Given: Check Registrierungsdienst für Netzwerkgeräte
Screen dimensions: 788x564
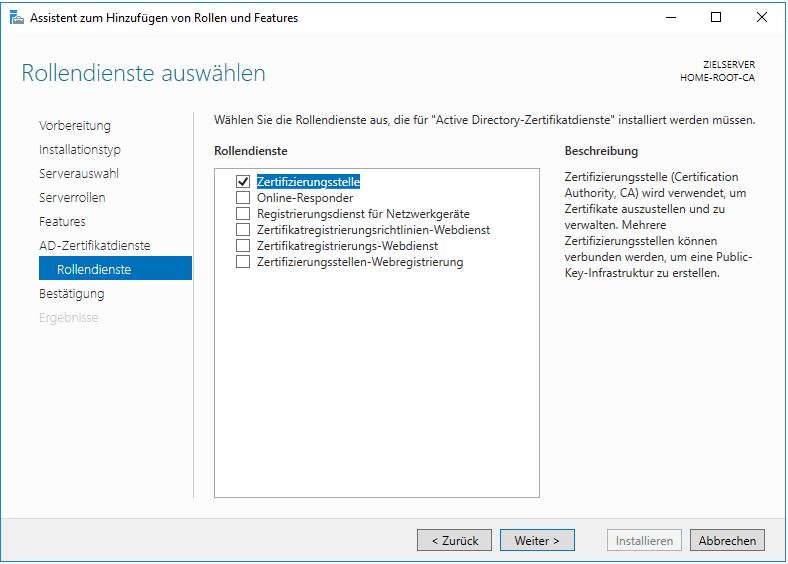Looking at the screenshot, I should click(x=242, y=214).
